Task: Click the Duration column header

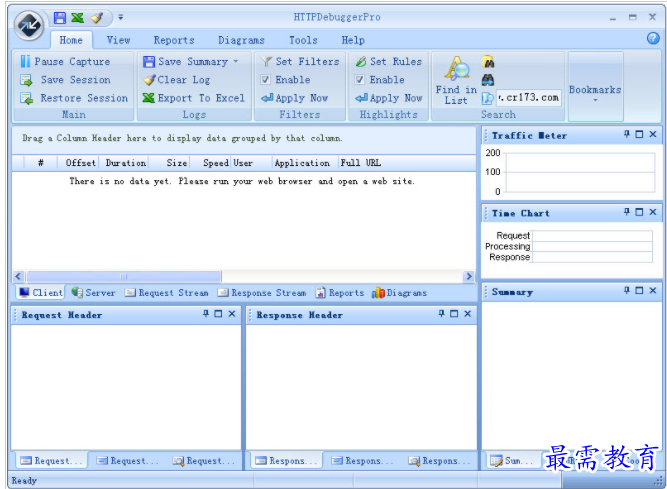Action: 125,163
